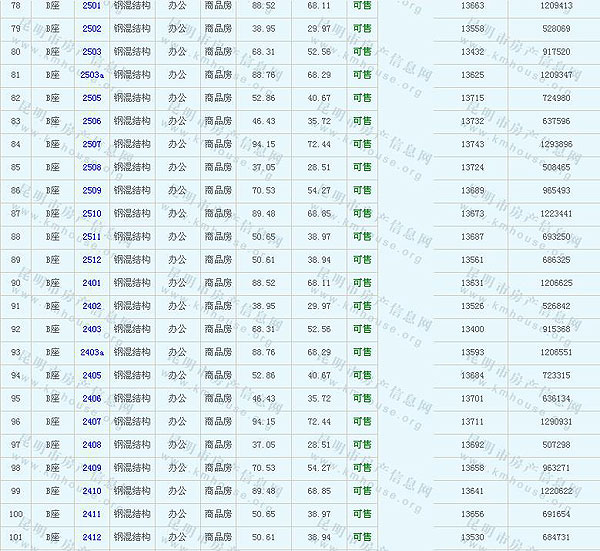Click room 2509 link
This screenshot has height=551, width=600.
(91, 190)
